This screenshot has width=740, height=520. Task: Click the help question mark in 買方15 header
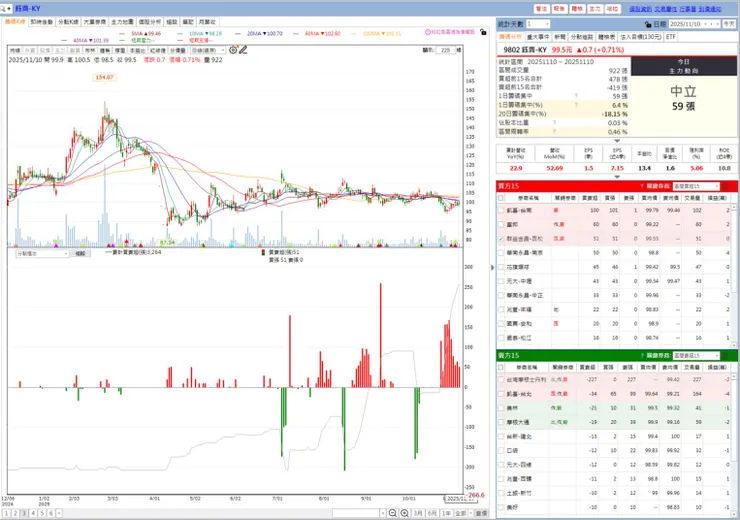coord(642,186)
